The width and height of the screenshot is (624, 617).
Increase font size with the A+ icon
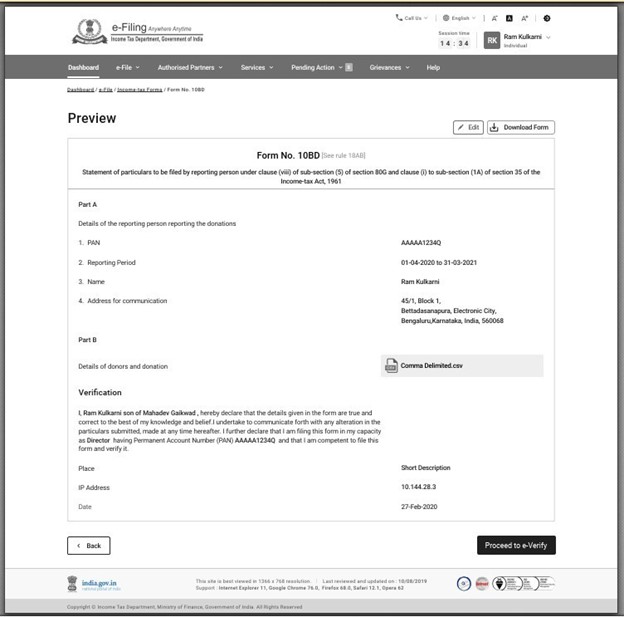coord(524,18)
